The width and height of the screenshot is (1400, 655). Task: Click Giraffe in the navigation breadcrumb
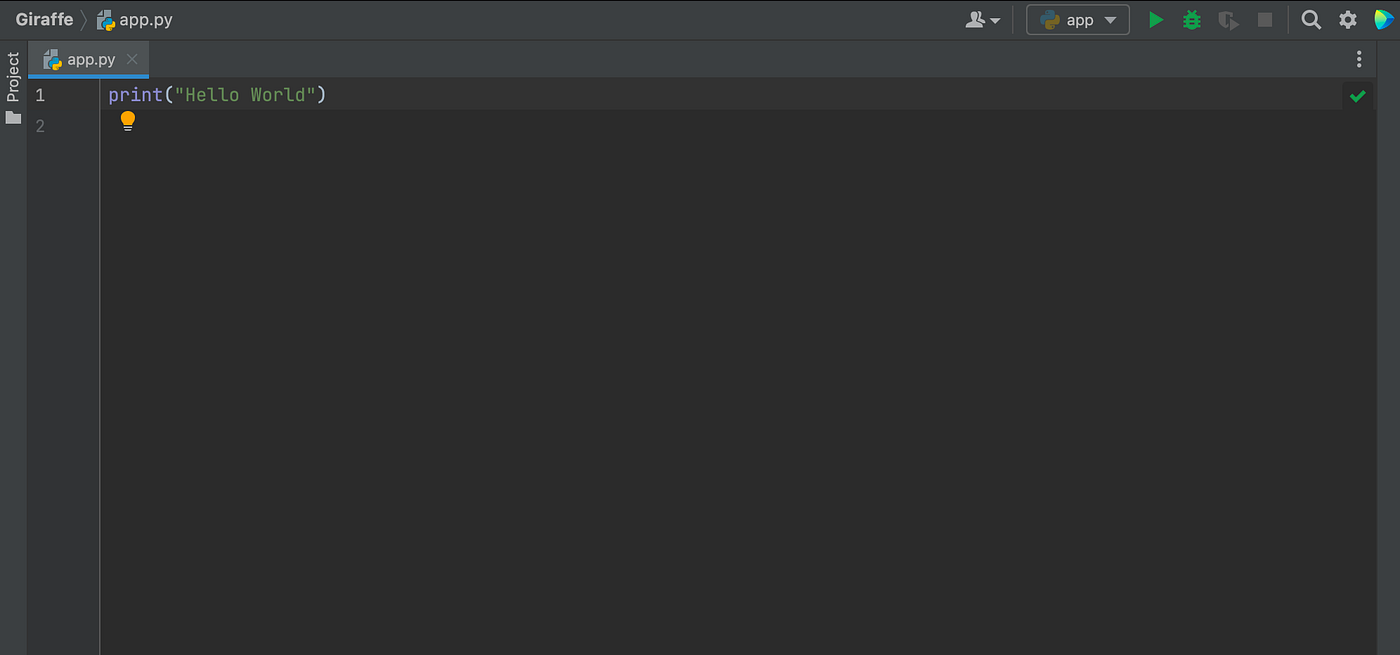pos(44,19)
